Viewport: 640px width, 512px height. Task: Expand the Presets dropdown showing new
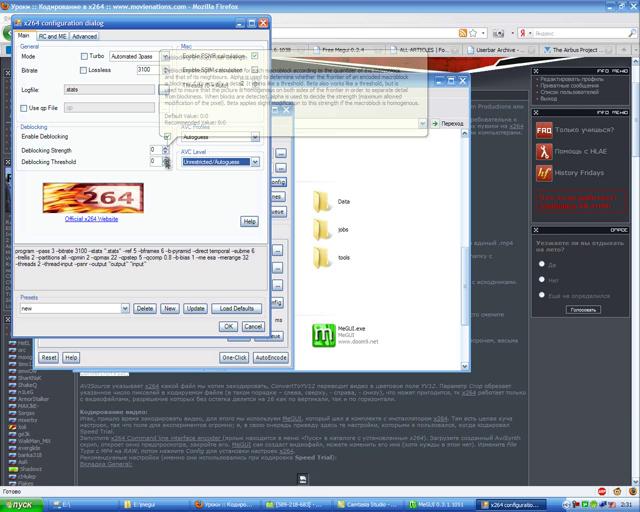[x=125, y=309]
